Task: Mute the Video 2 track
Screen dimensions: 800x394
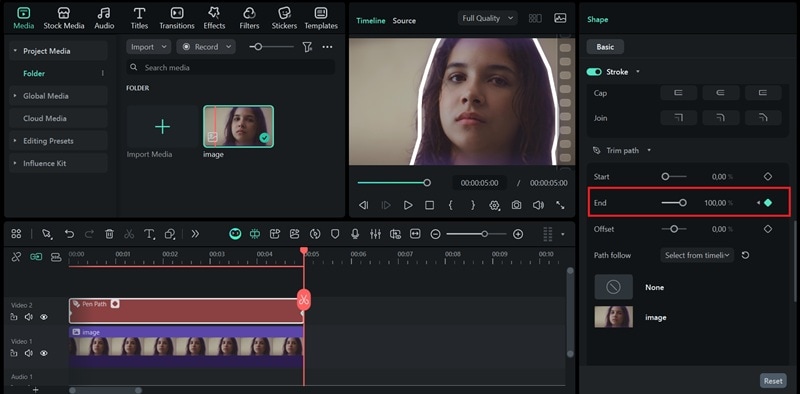Action: pos(29,317)
